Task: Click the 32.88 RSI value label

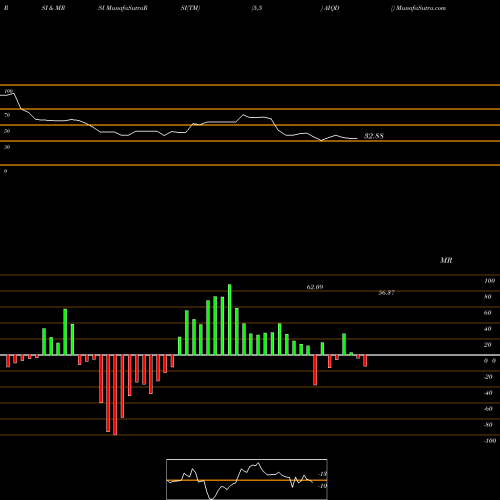Action: coord(374,136)
